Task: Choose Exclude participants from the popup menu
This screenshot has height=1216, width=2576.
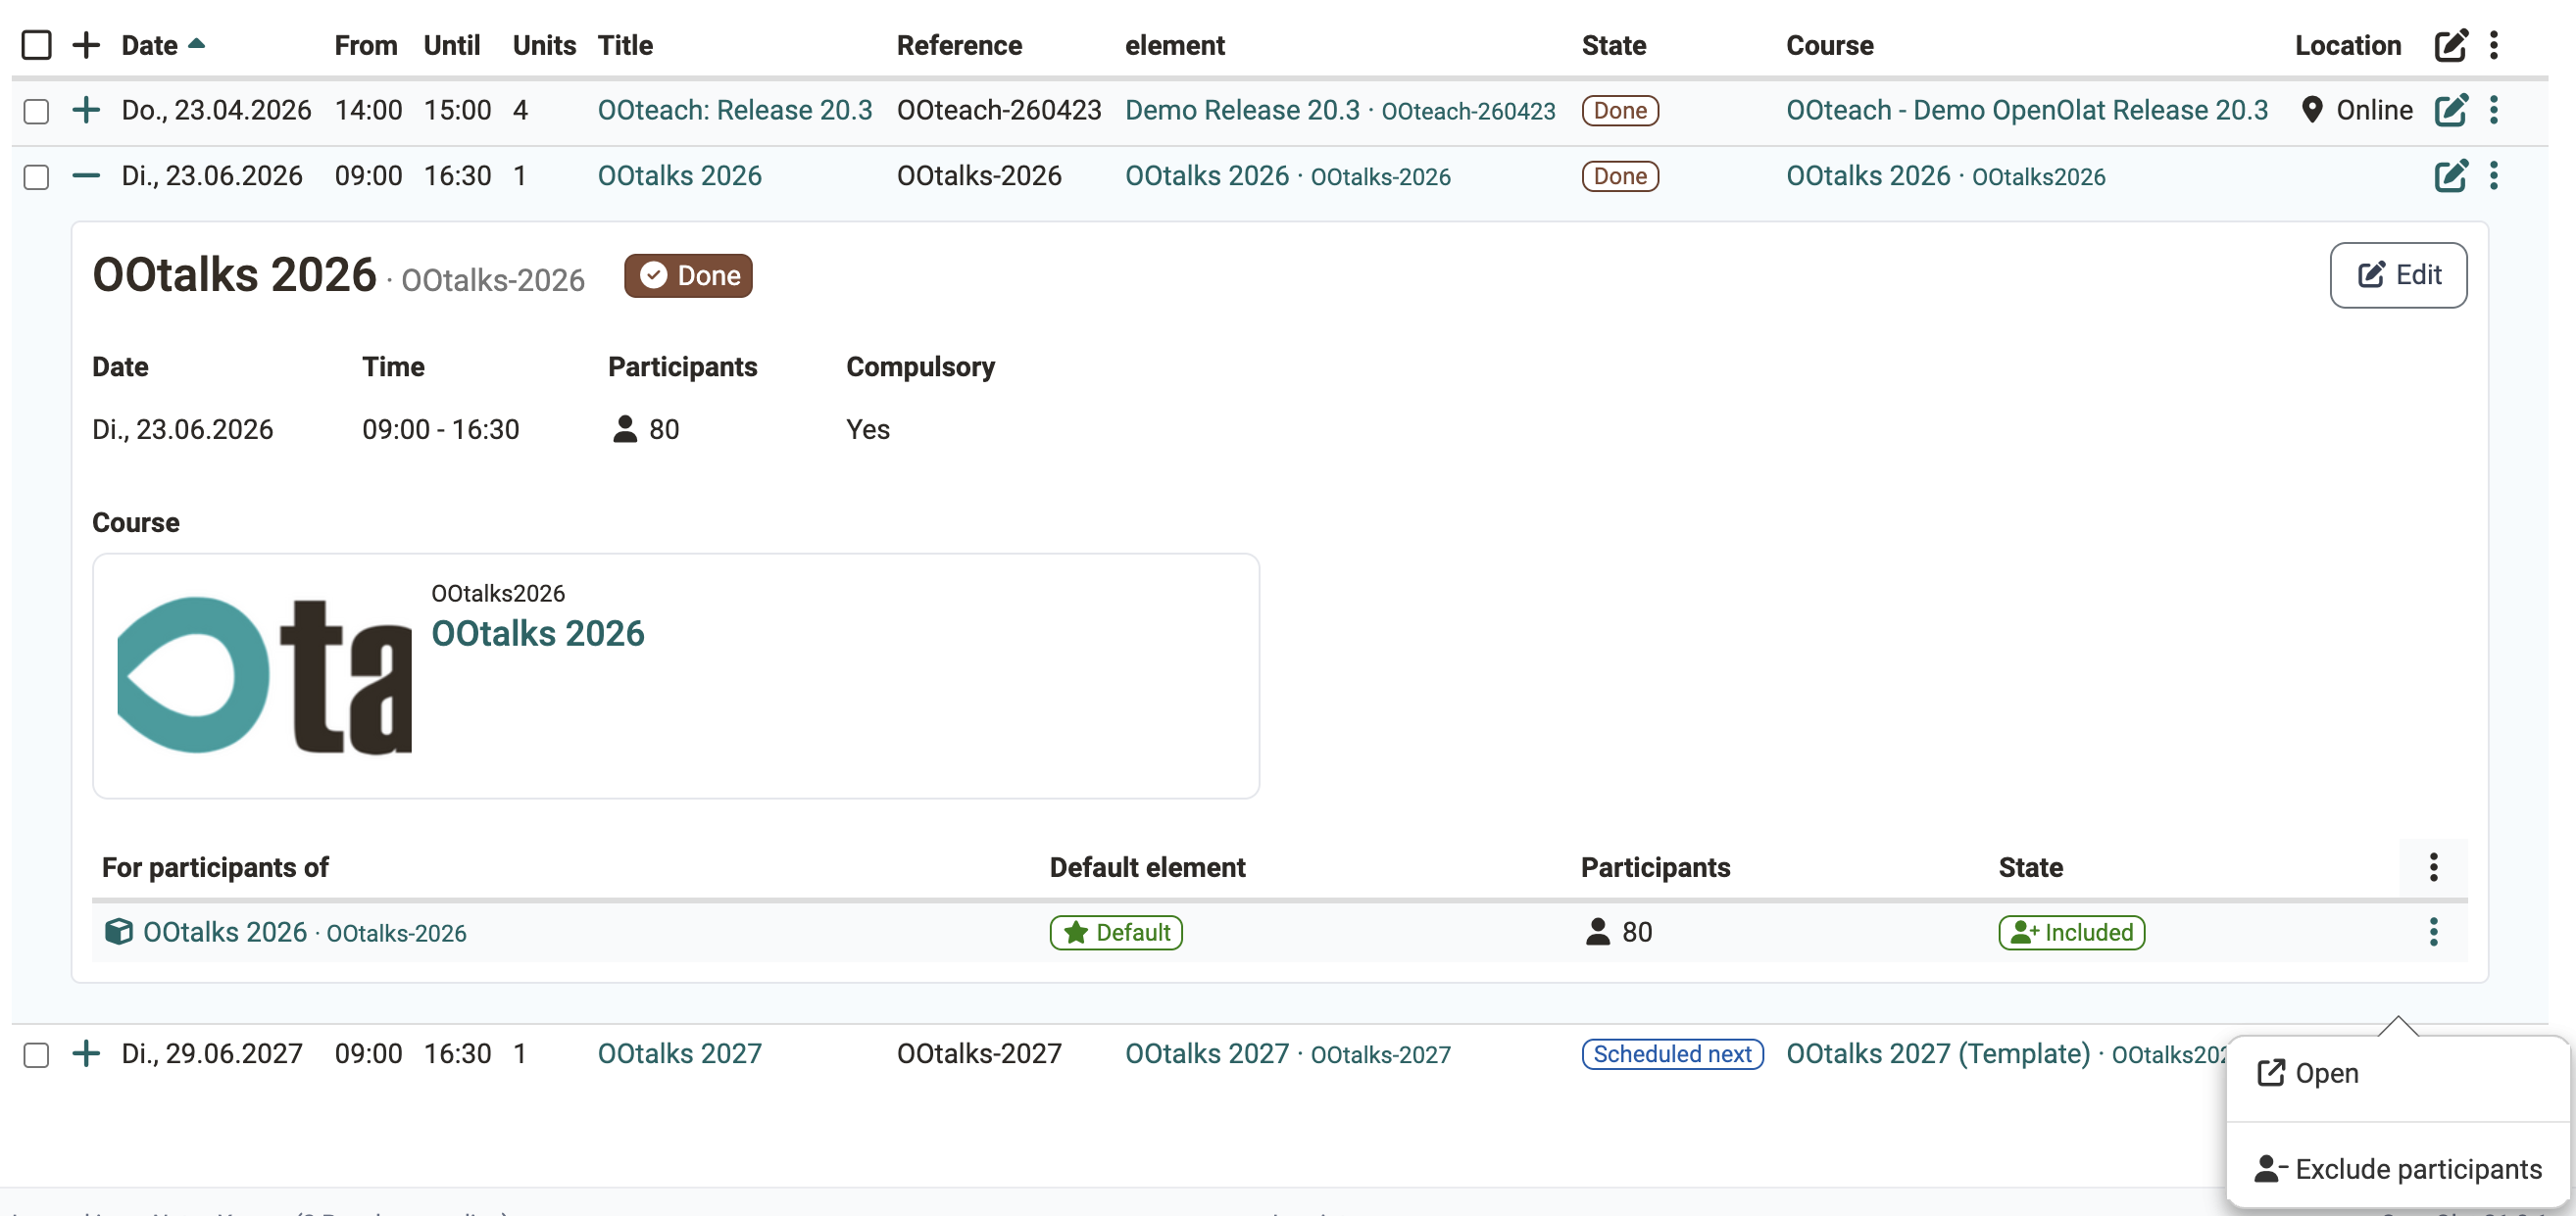Action: pos(2397,1169)
